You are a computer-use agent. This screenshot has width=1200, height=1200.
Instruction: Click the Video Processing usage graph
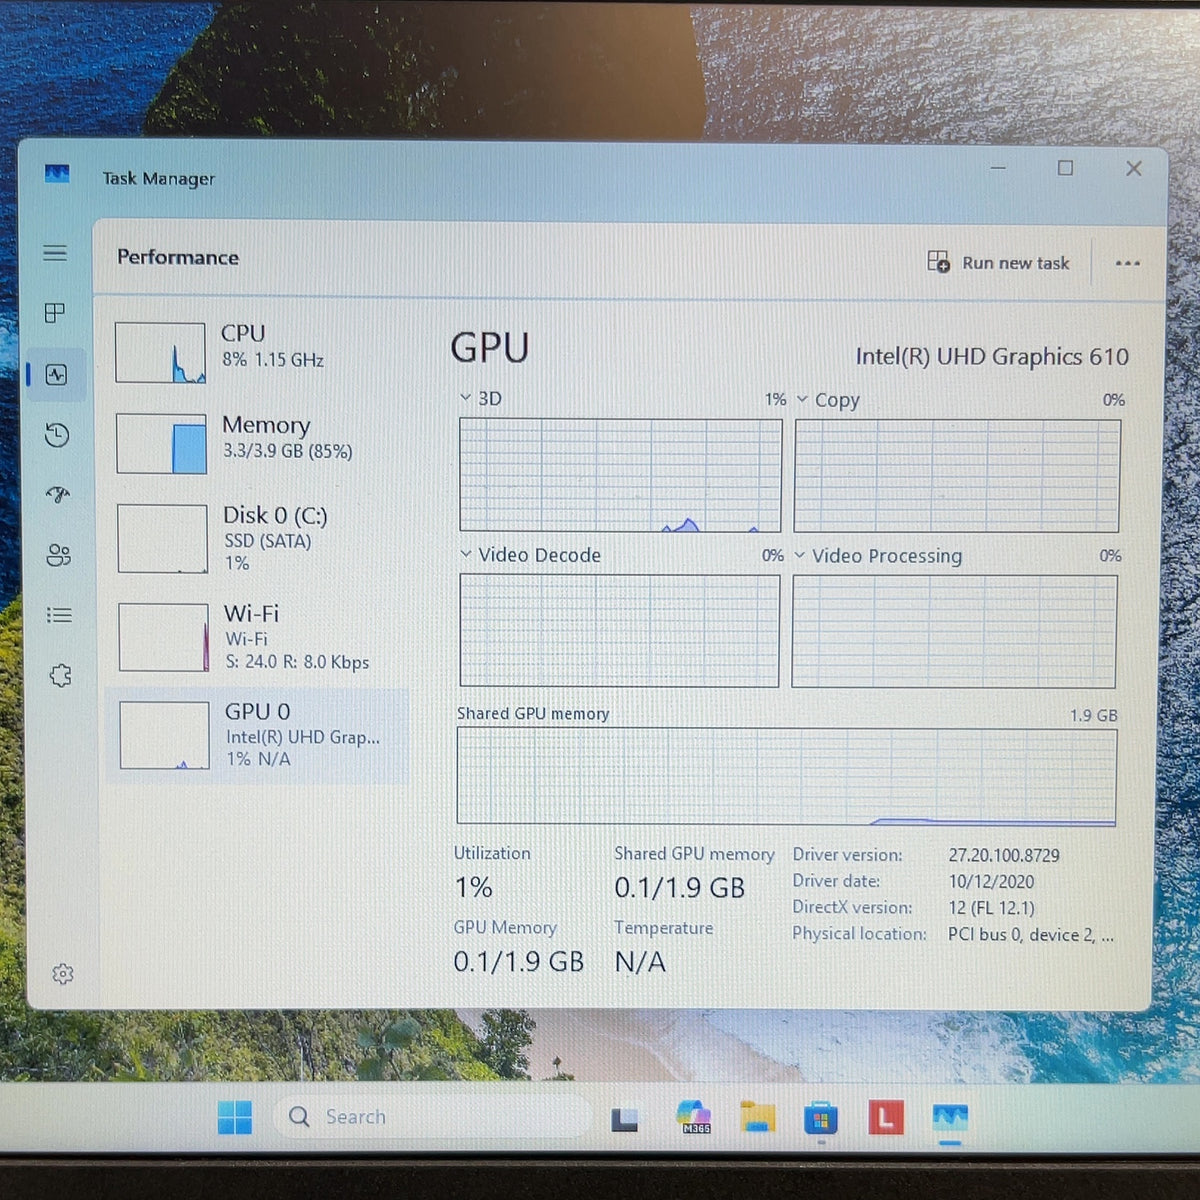coord(954,631)
